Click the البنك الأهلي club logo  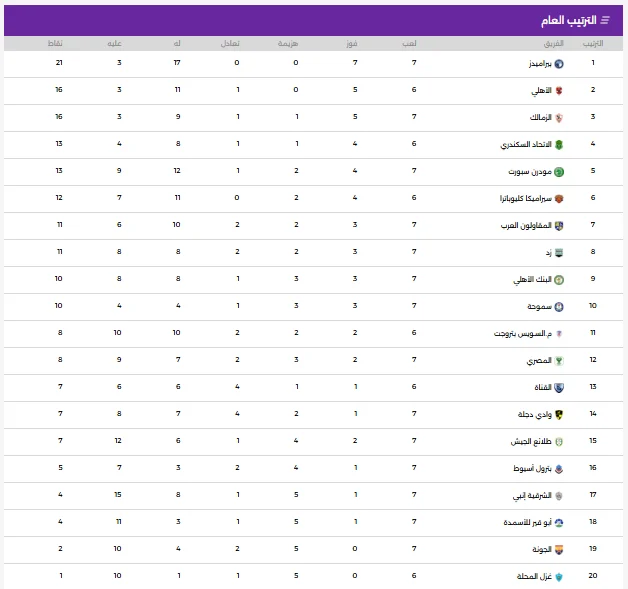tap(559, 280)
